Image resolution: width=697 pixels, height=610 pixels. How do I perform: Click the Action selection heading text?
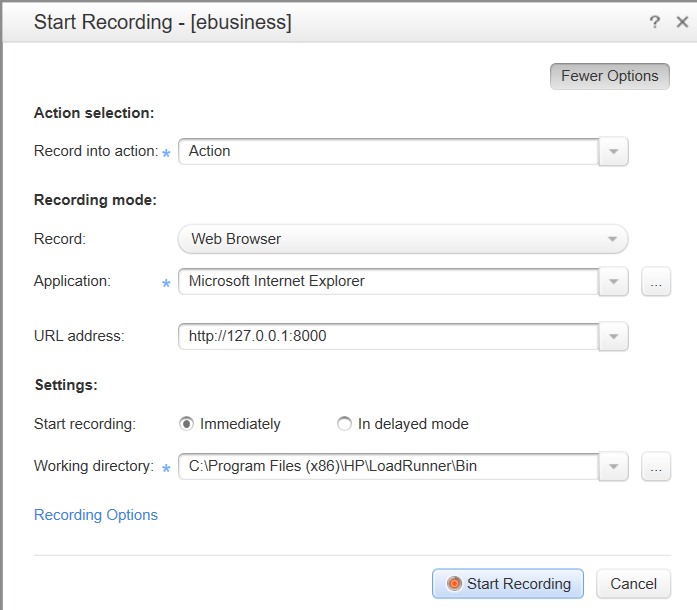pos(94,113)
